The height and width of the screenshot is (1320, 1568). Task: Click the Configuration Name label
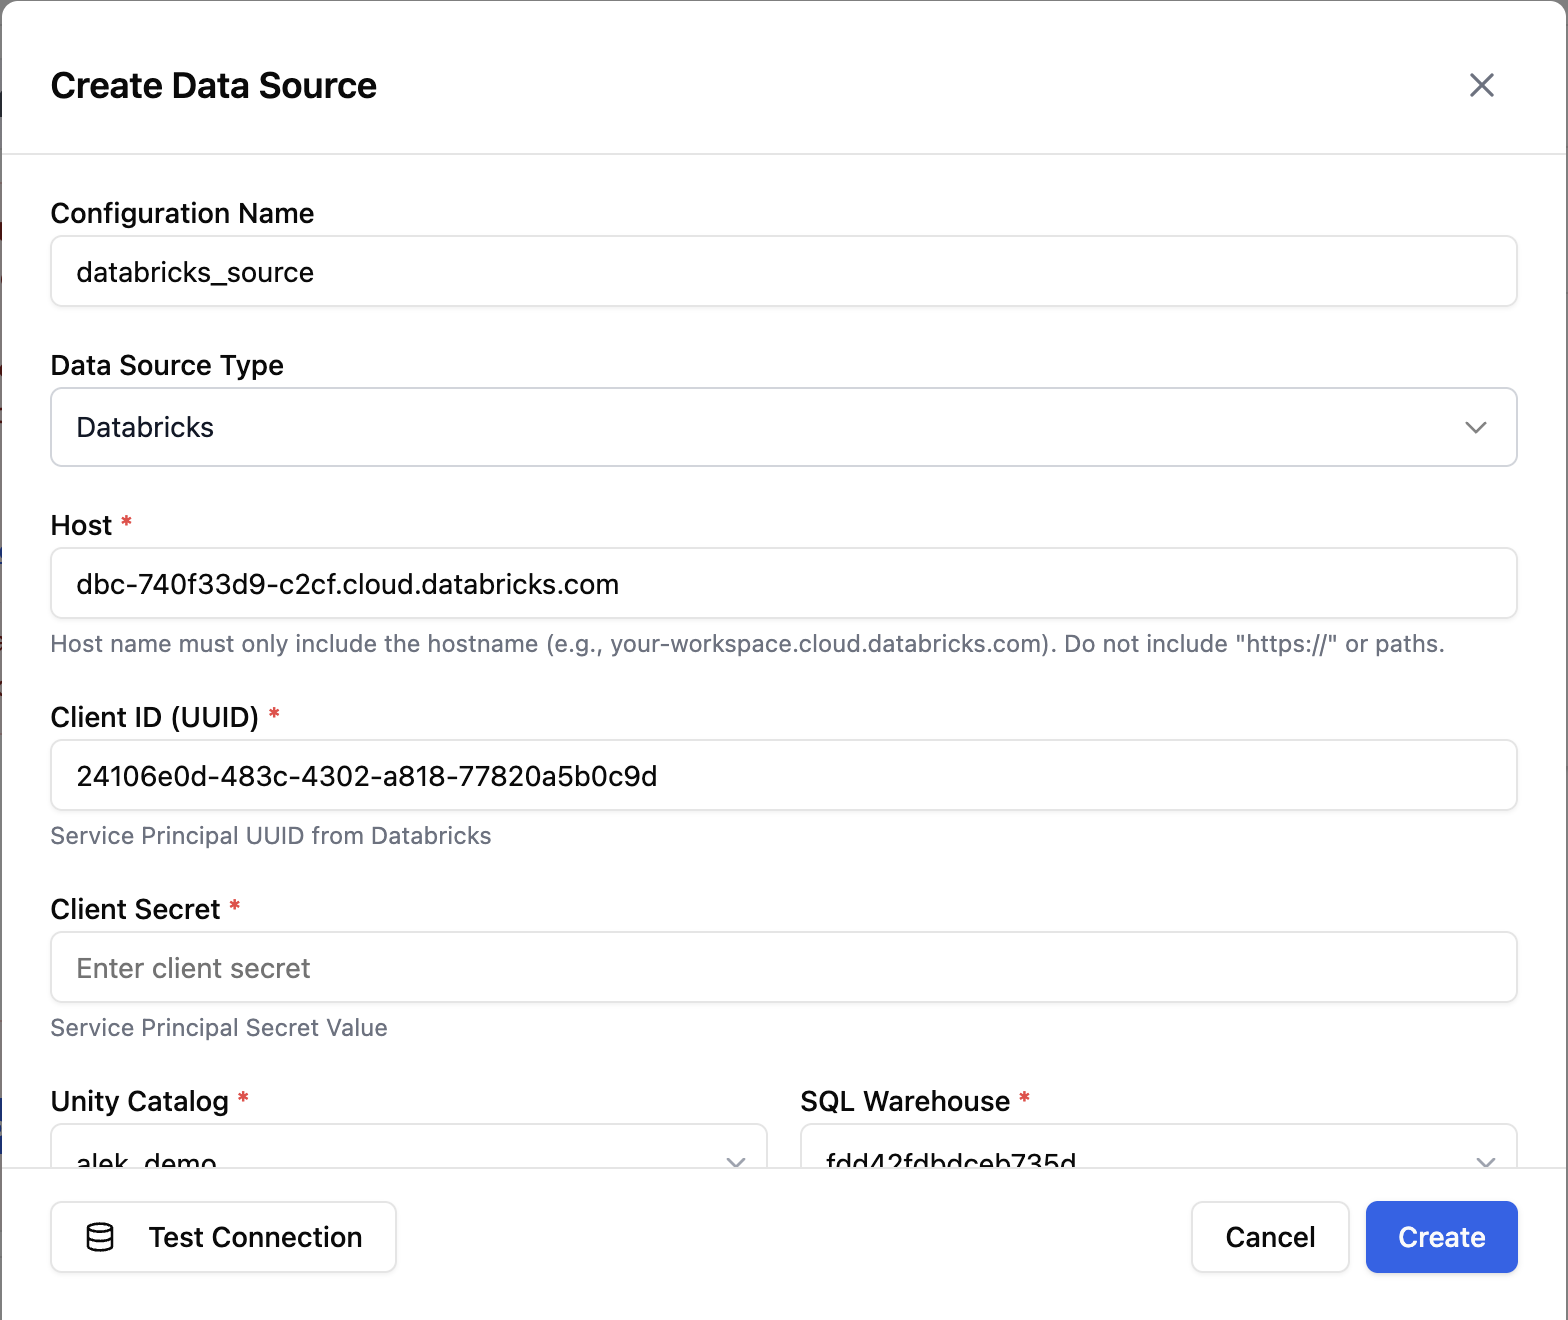click(182, 213)
